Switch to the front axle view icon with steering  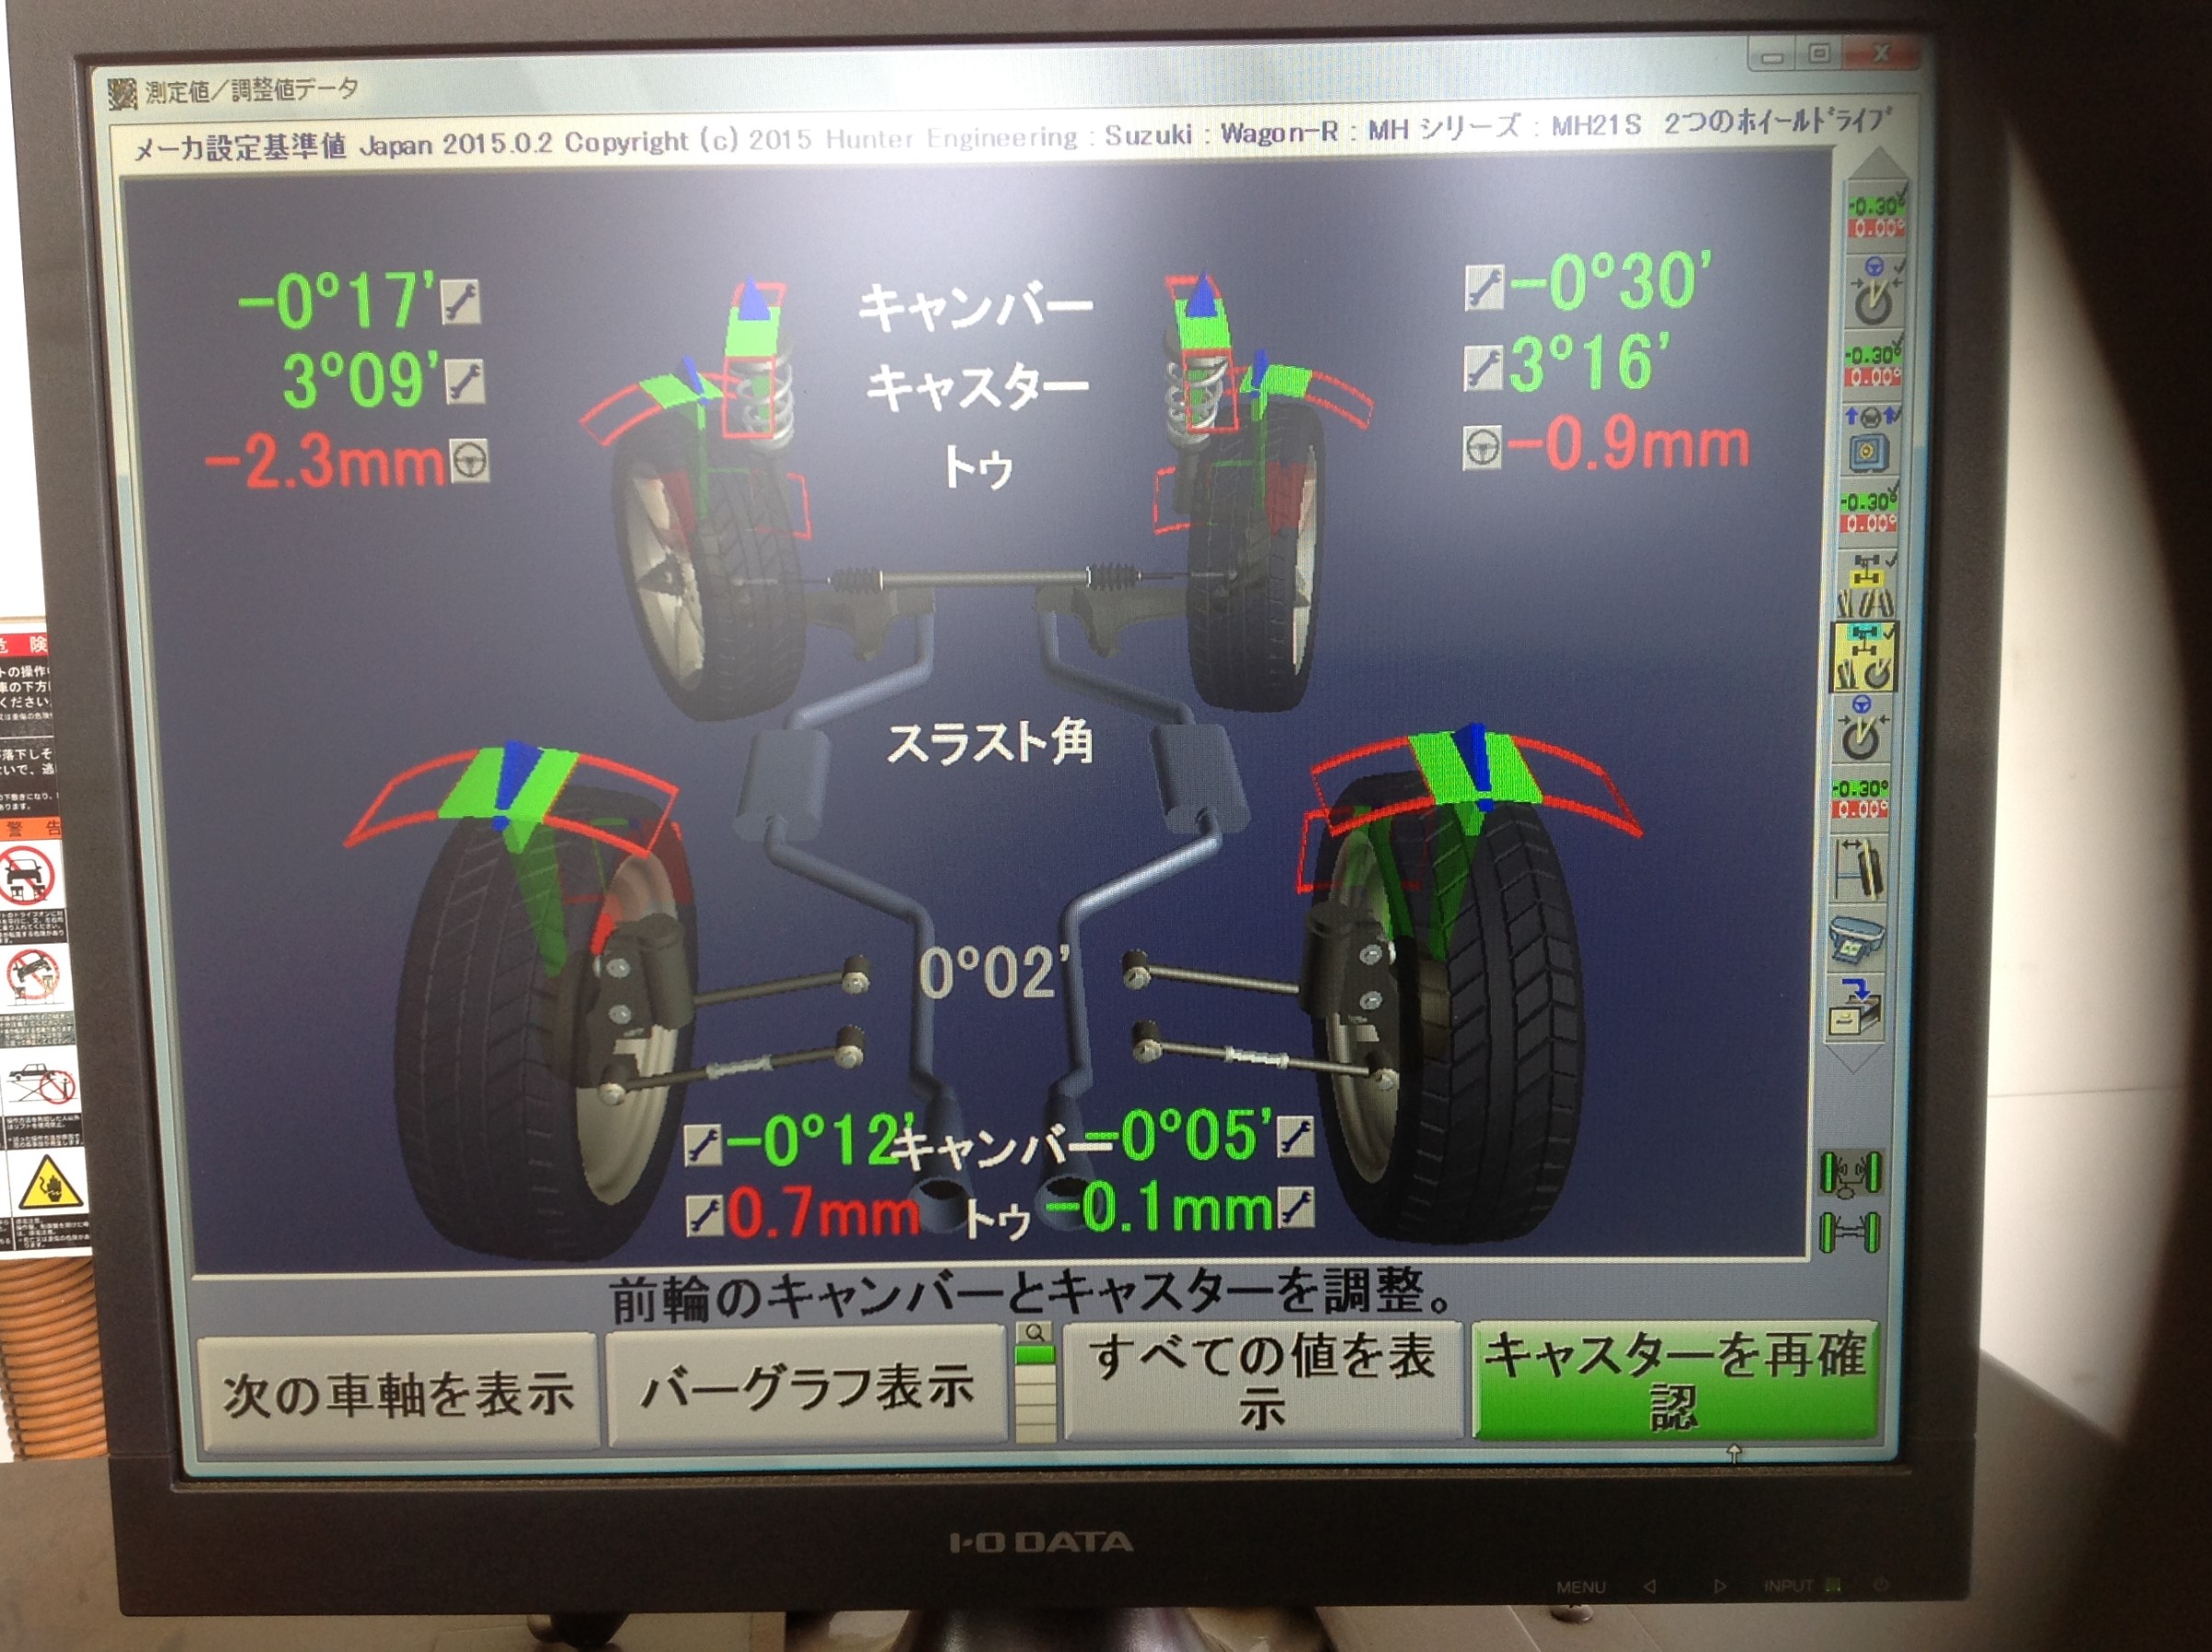click(x=1851, y=1173)
